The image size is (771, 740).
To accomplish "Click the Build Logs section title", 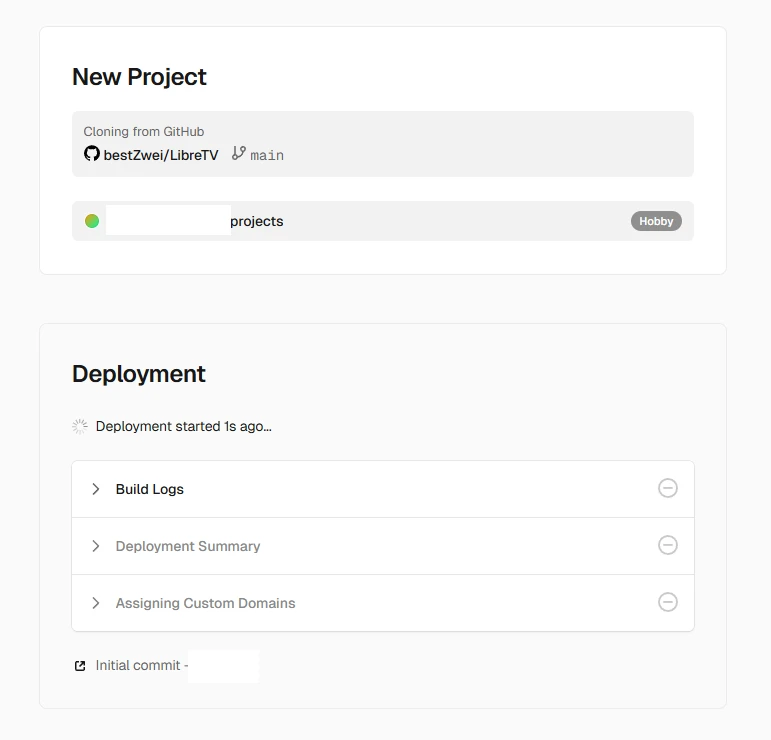I will [x=150, y=489].
